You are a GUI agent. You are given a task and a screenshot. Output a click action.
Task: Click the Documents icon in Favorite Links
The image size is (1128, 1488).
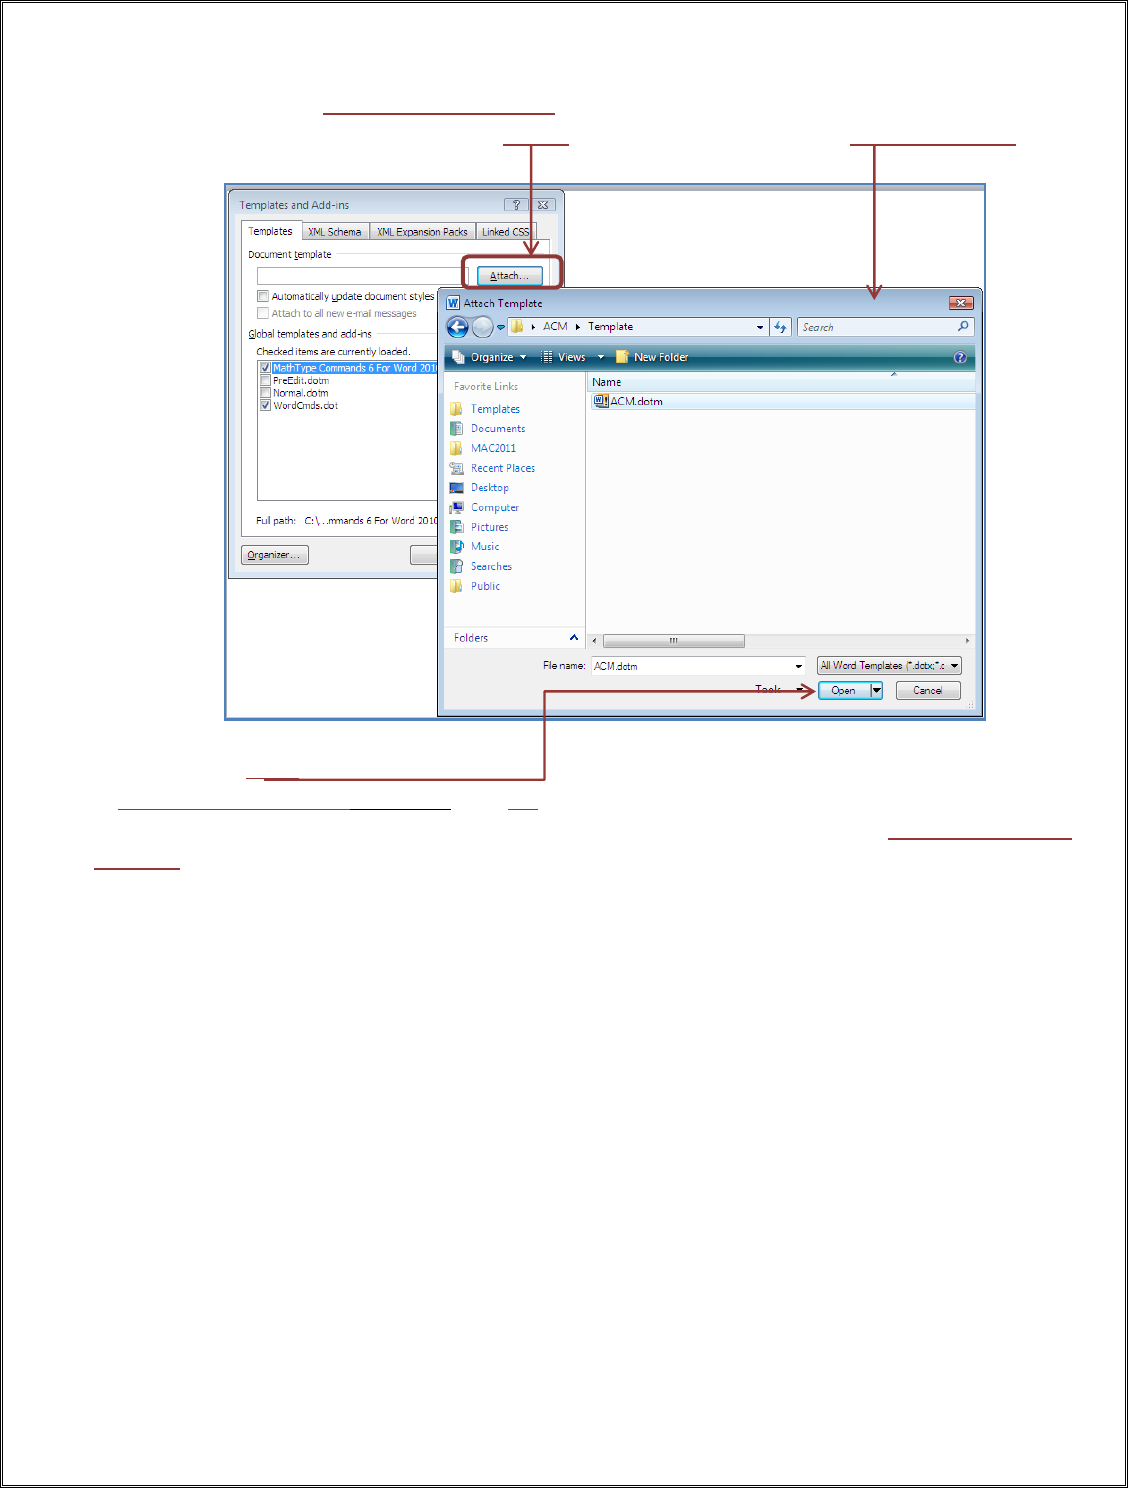(x=456, y=428)
